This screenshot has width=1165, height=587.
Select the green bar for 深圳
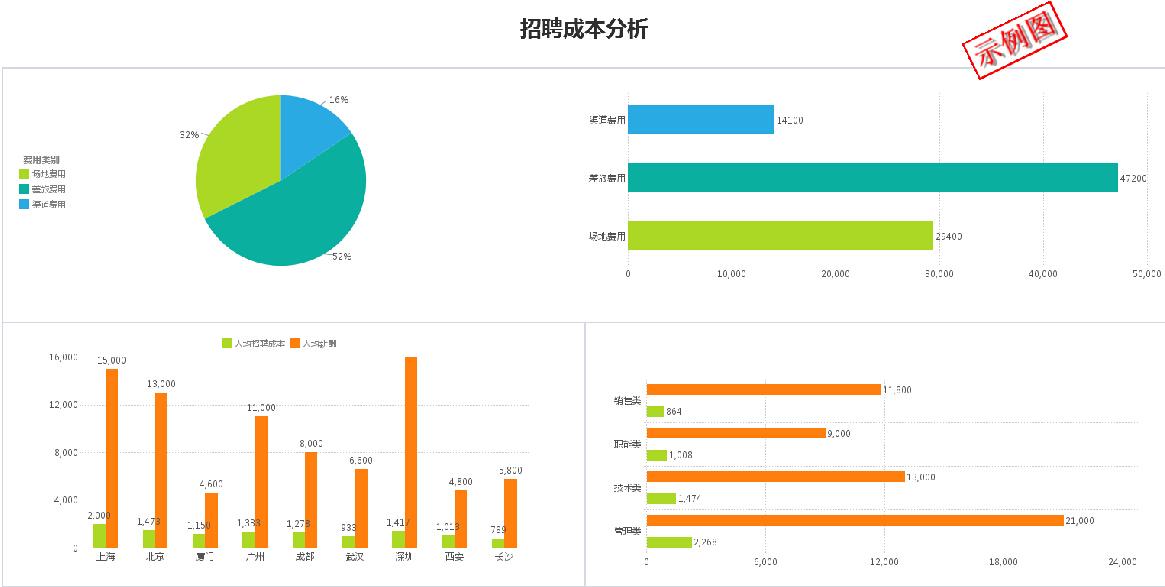(398, 540)
